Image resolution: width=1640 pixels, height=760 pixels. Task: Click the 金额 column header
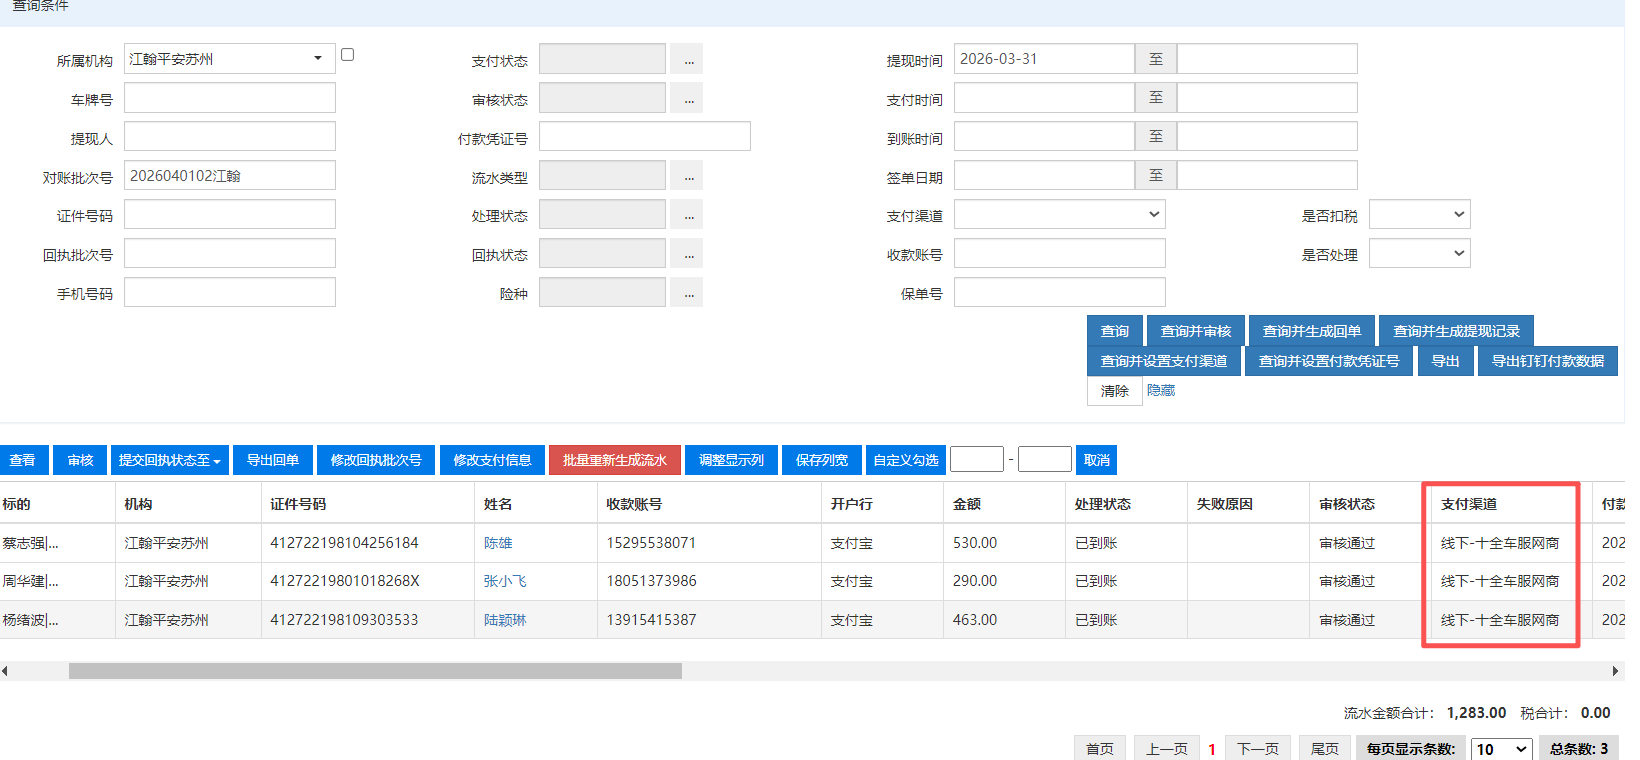(x=966, y=504)
